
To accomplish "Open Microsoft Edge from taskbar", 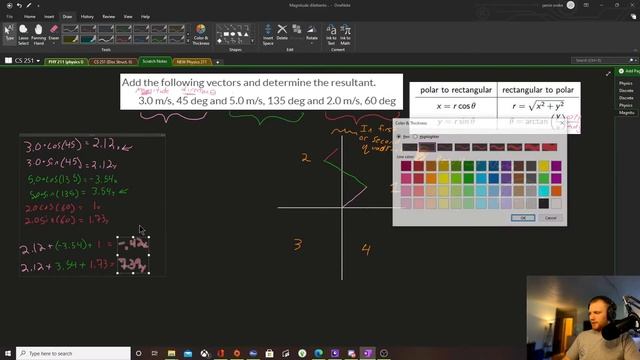I will pyautogui.click(x=318, y=353).
